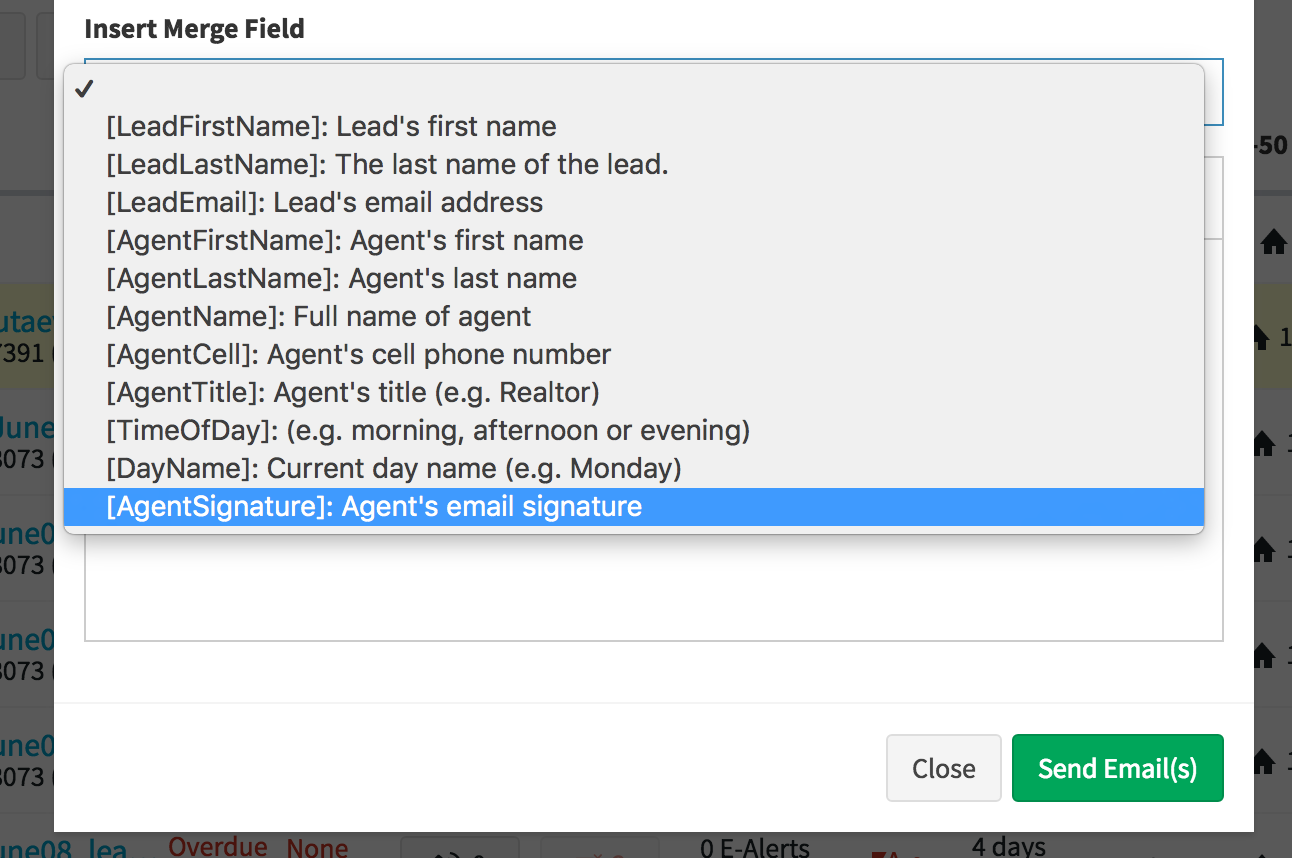
Task: Click the house icon beside Send Email(s) button
Action: click(x=1264, y=762)
